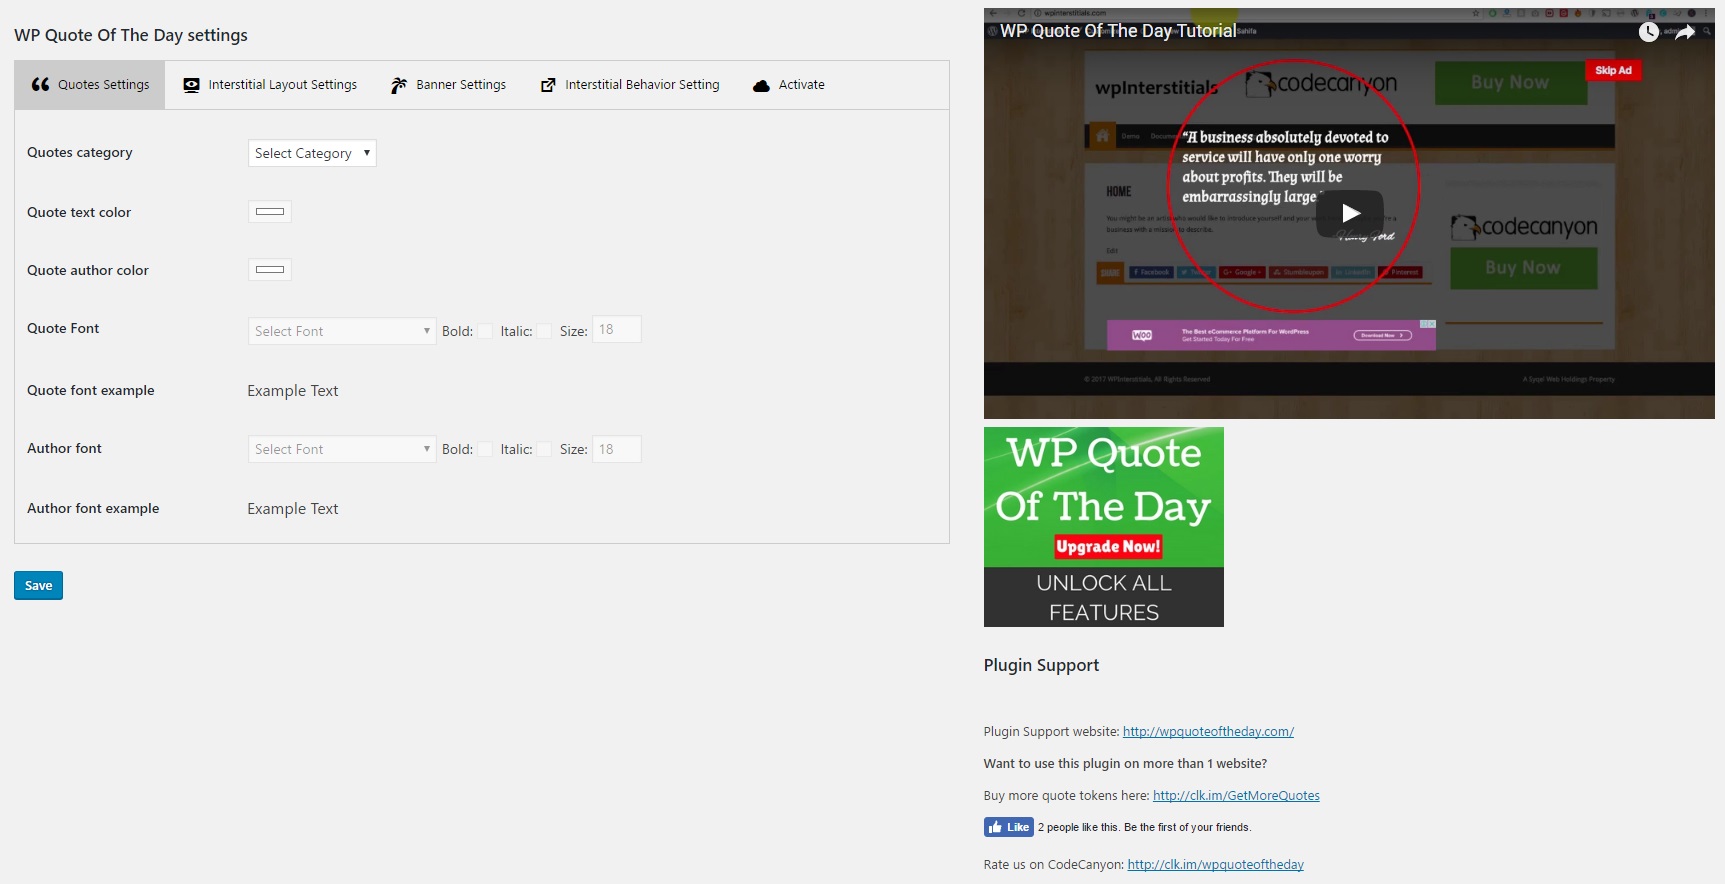Click the external link icon beside Interstitial Behavior Setting
Image resolution: width=1725 pixels, height=884 pixels.
[x=548, y=85]
